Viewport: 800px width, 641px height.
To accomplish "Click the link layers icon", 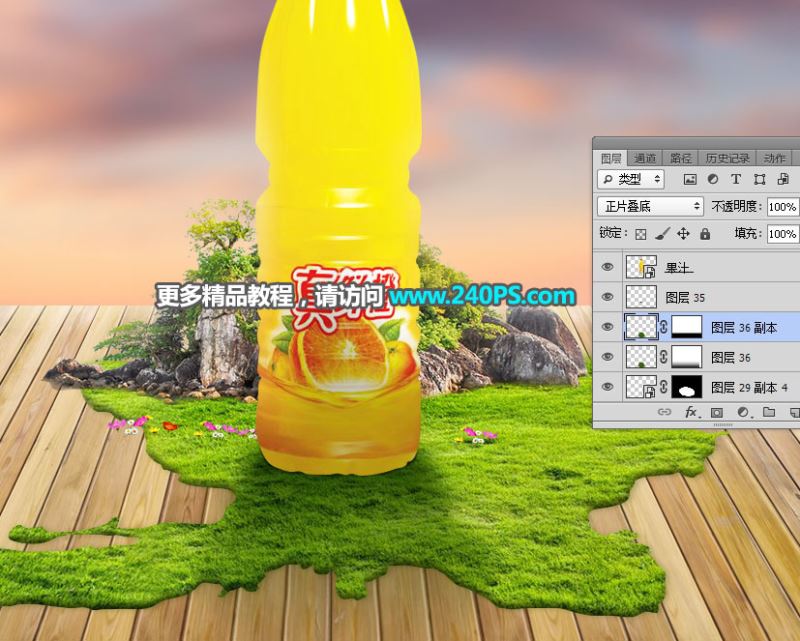I will pyautogui.click(x=664, y=412).
